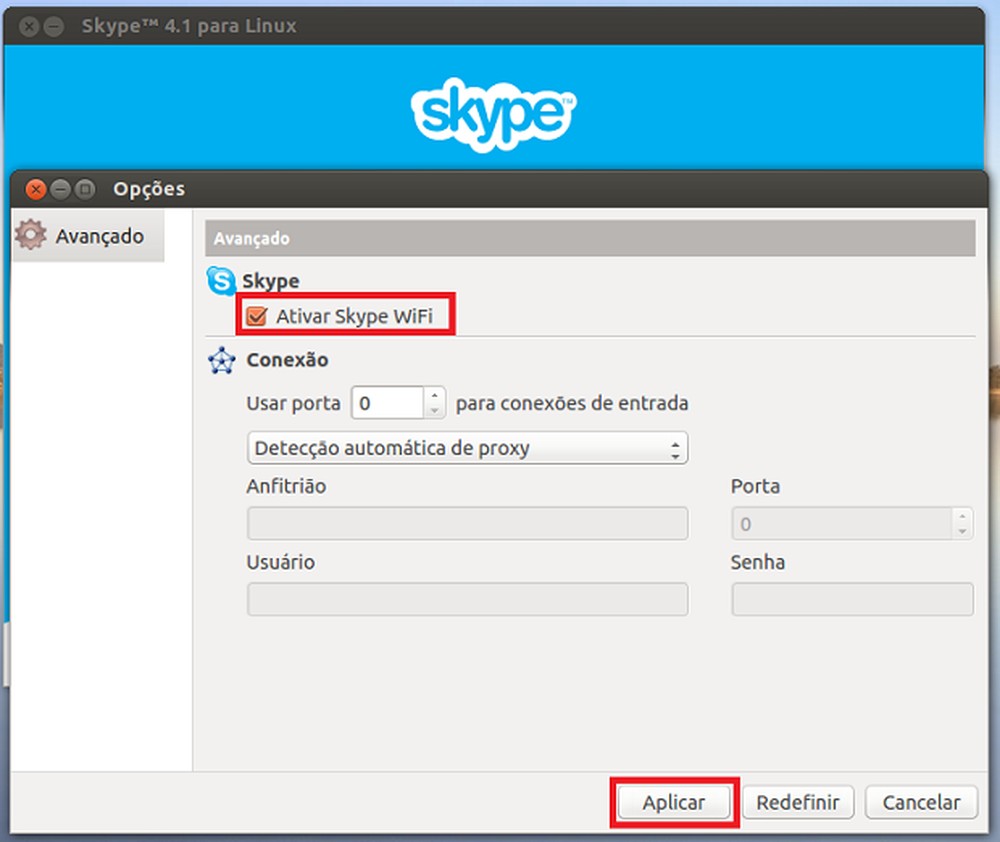Click the gear icon beside Avançado in sidebar
Viewport: 1000px width, 842px height.
pyautogui.click(x=30, y=236)
